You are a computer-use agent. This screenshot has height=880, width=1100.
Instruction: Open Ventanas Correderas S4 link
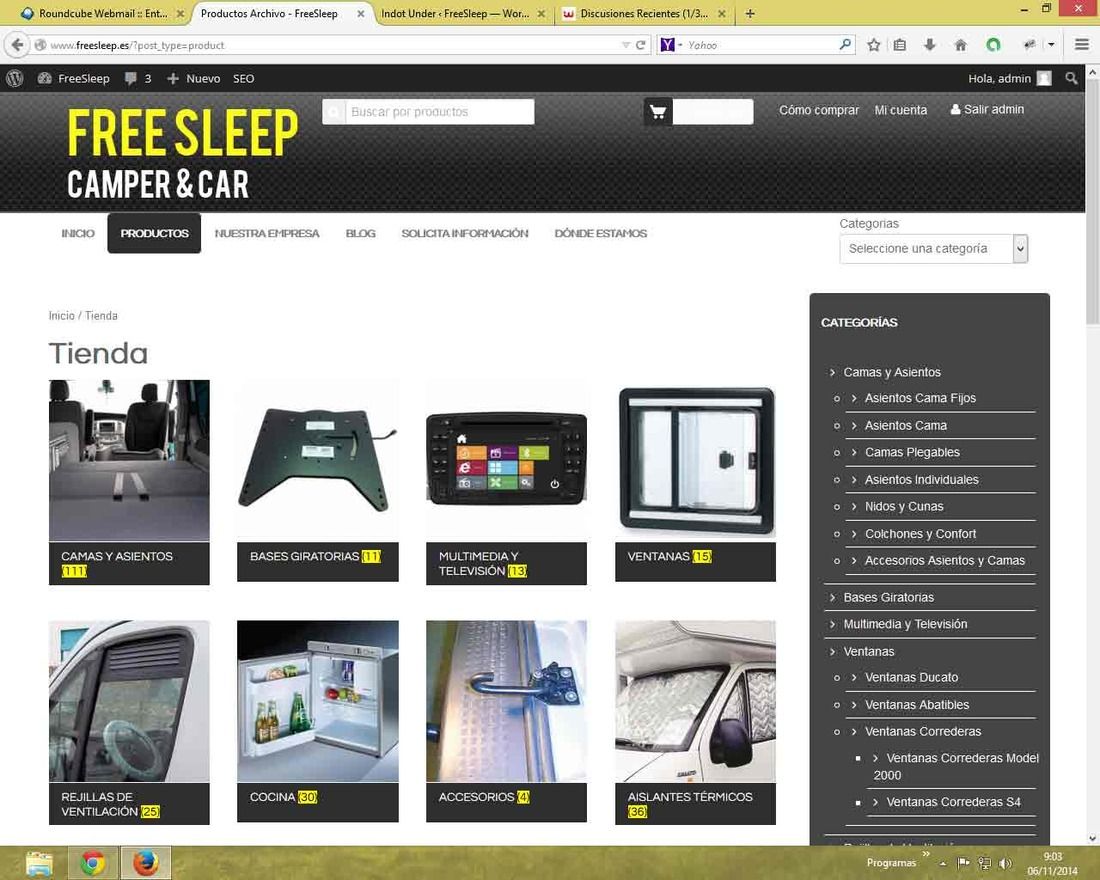click(x=953, y=801)
